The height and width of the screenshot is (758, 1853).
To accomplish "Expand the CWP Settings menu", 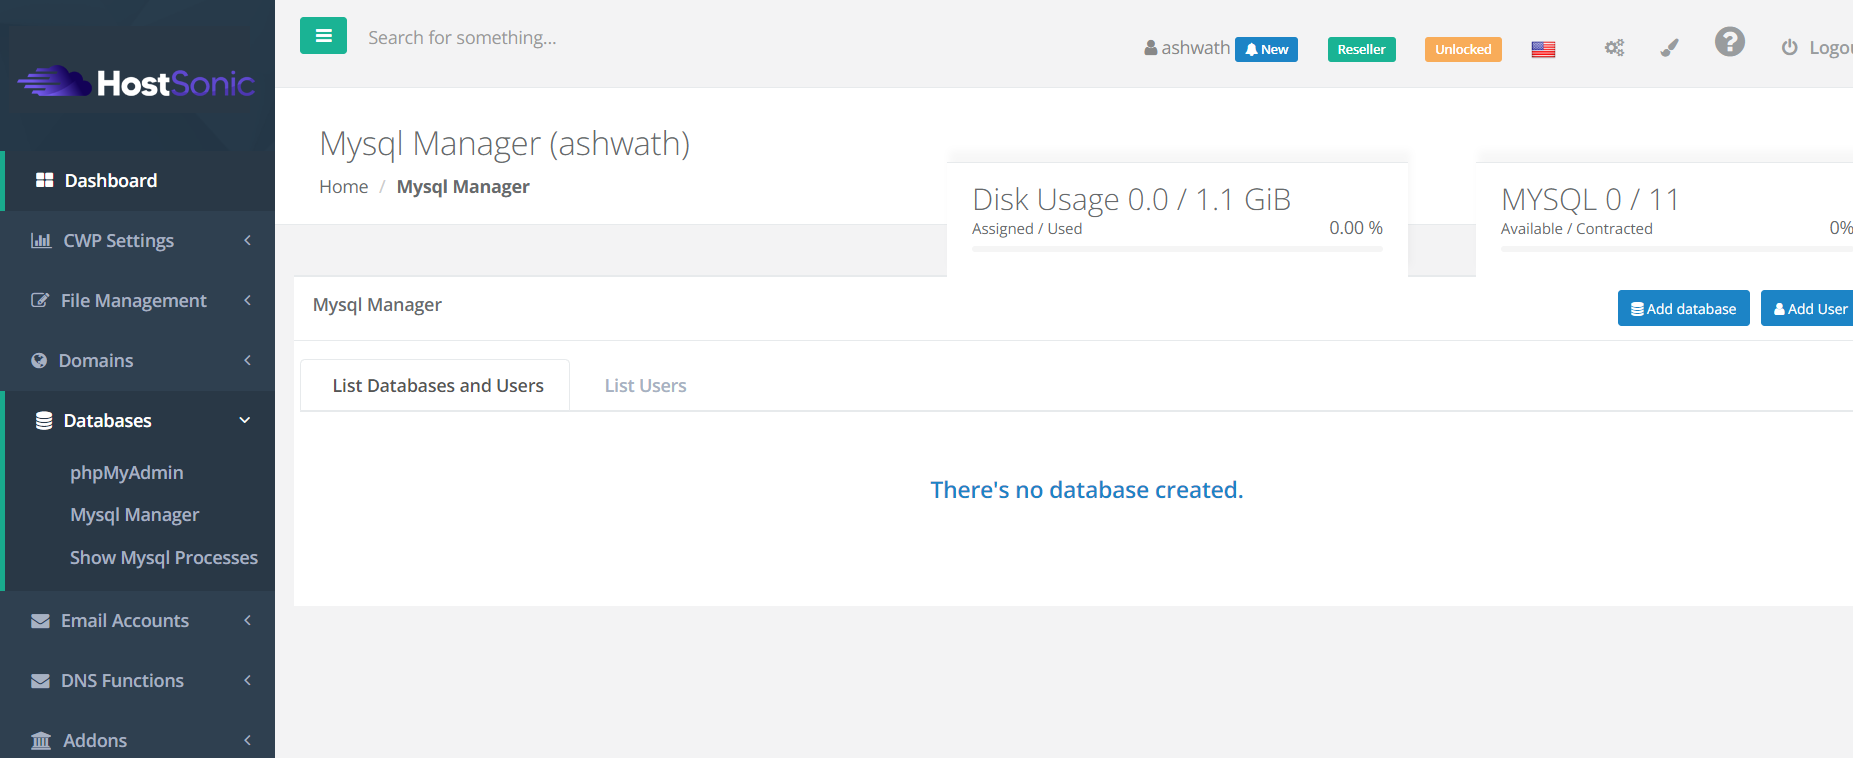I will click(x=118, y=241).
